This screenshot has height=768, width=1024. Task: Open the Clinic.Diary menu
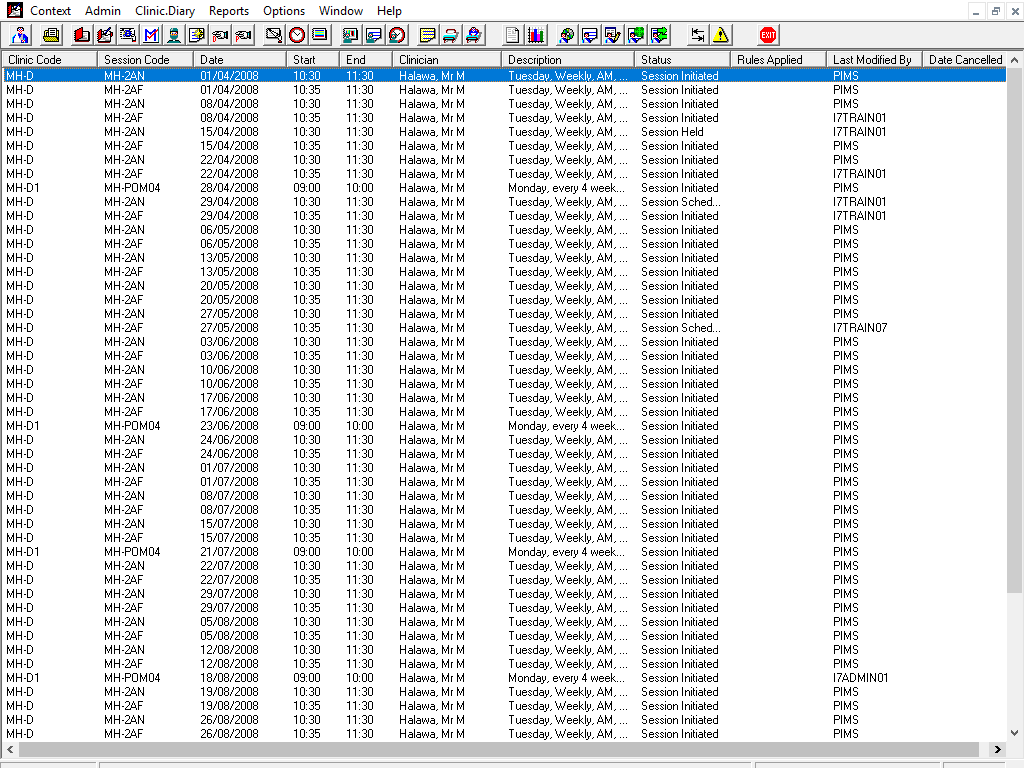(x=165, y=10)
